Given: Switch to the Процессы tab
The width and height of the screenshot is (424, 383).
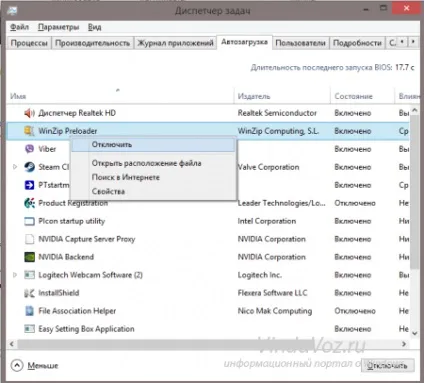Looking at the screenshot, I should [x=29, y=43].
